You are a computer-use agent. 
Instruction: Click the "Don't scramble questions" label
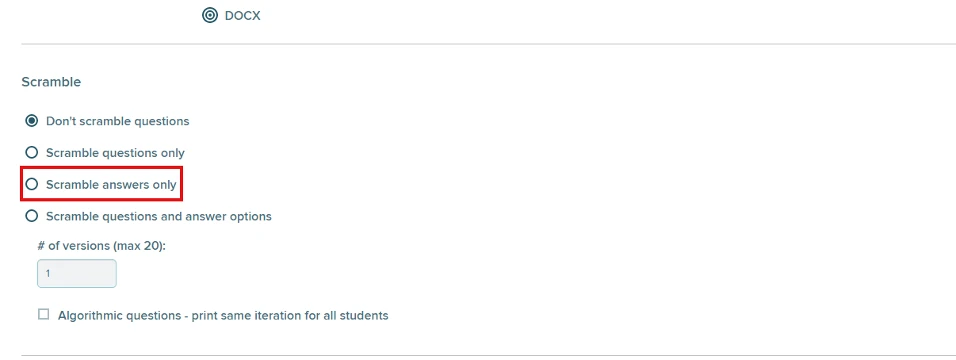(x=118, y=121)
